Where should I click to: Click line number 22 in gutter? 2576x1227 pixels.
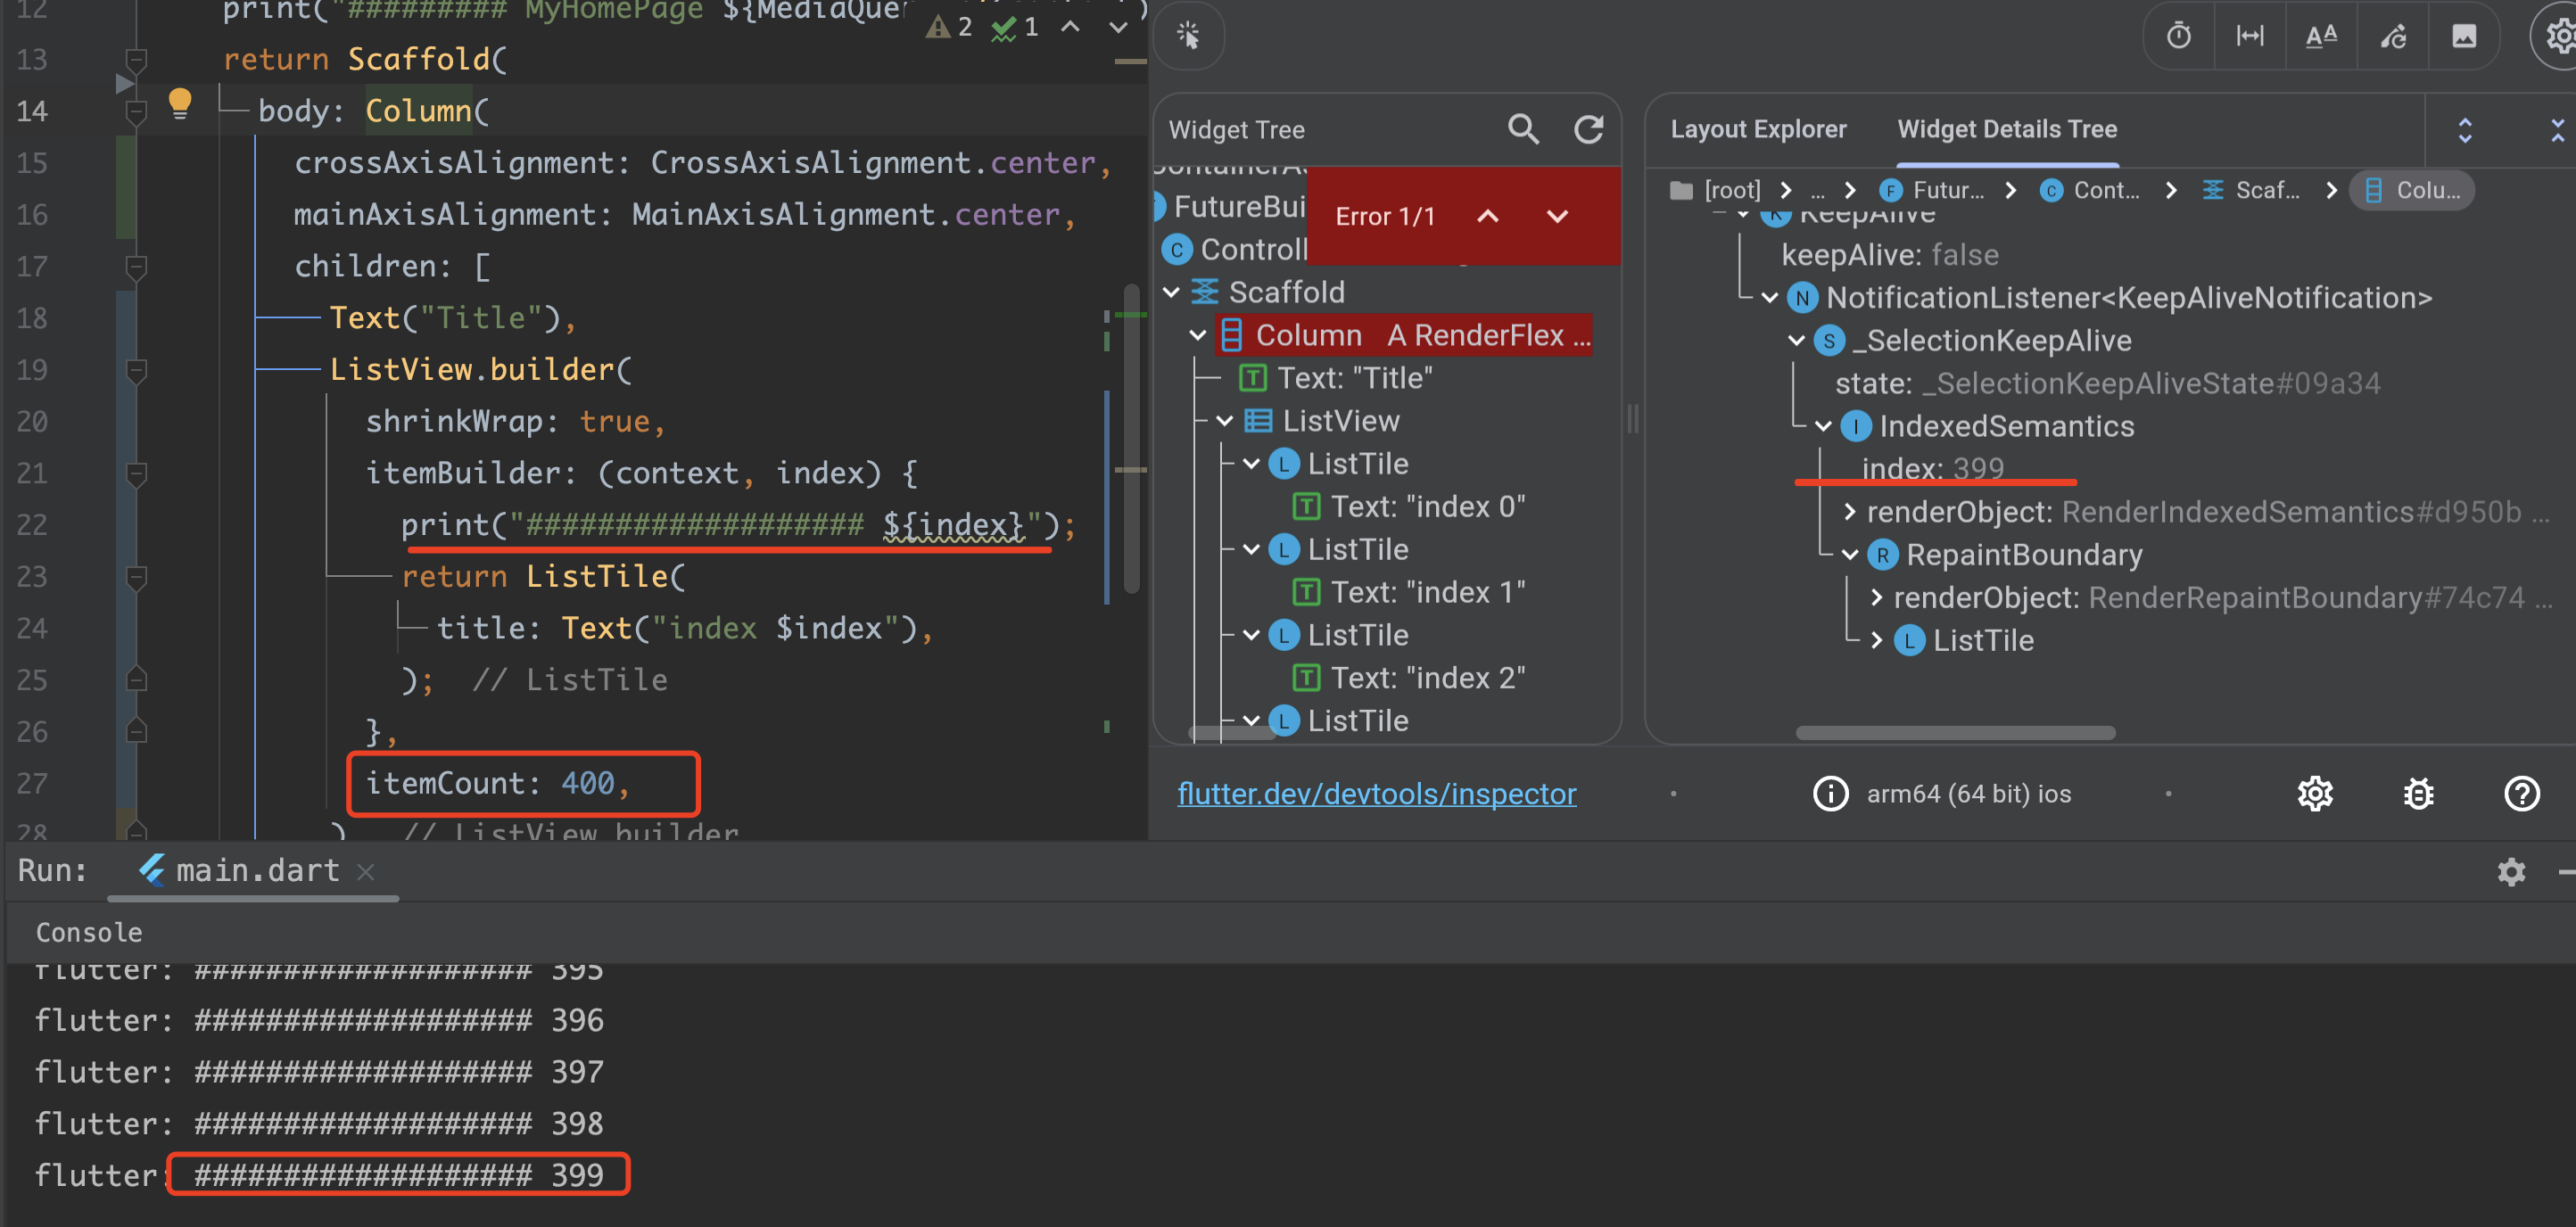[32, 525]
